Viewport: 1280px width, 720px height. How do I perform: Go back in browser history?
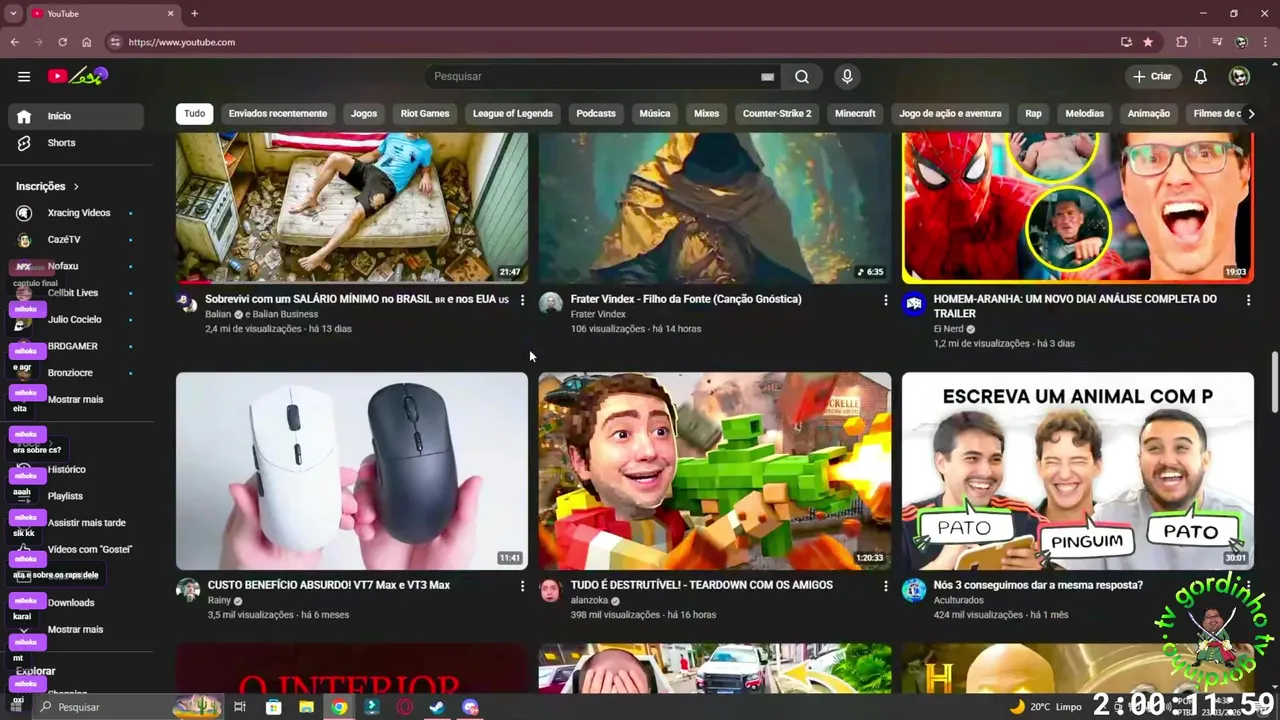pyautogui.click(x=15, y=42)
